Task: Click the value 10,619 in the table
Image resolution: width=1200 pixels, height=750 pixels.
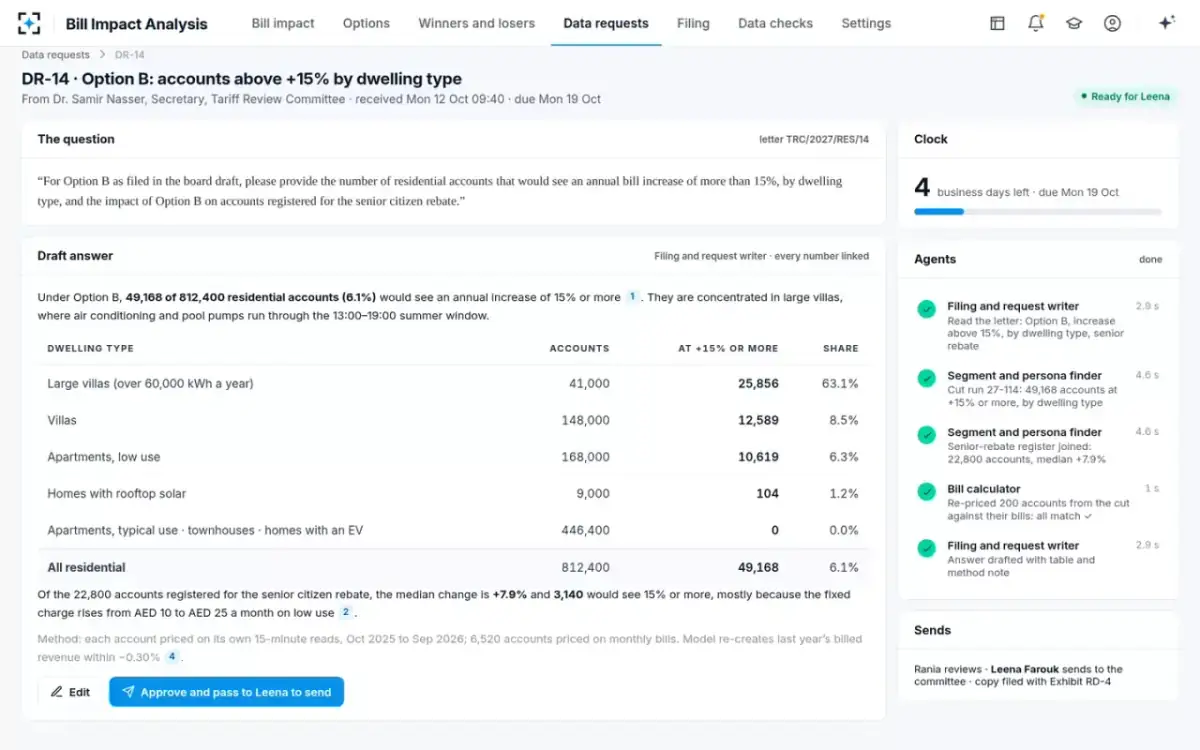Action: pos(758,457)
